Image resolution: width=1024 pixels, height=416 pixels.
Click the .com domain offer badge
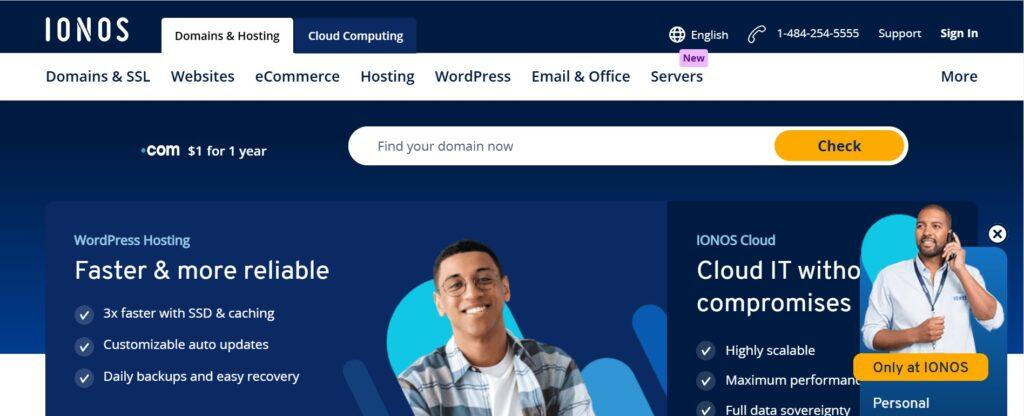[204, 151]
